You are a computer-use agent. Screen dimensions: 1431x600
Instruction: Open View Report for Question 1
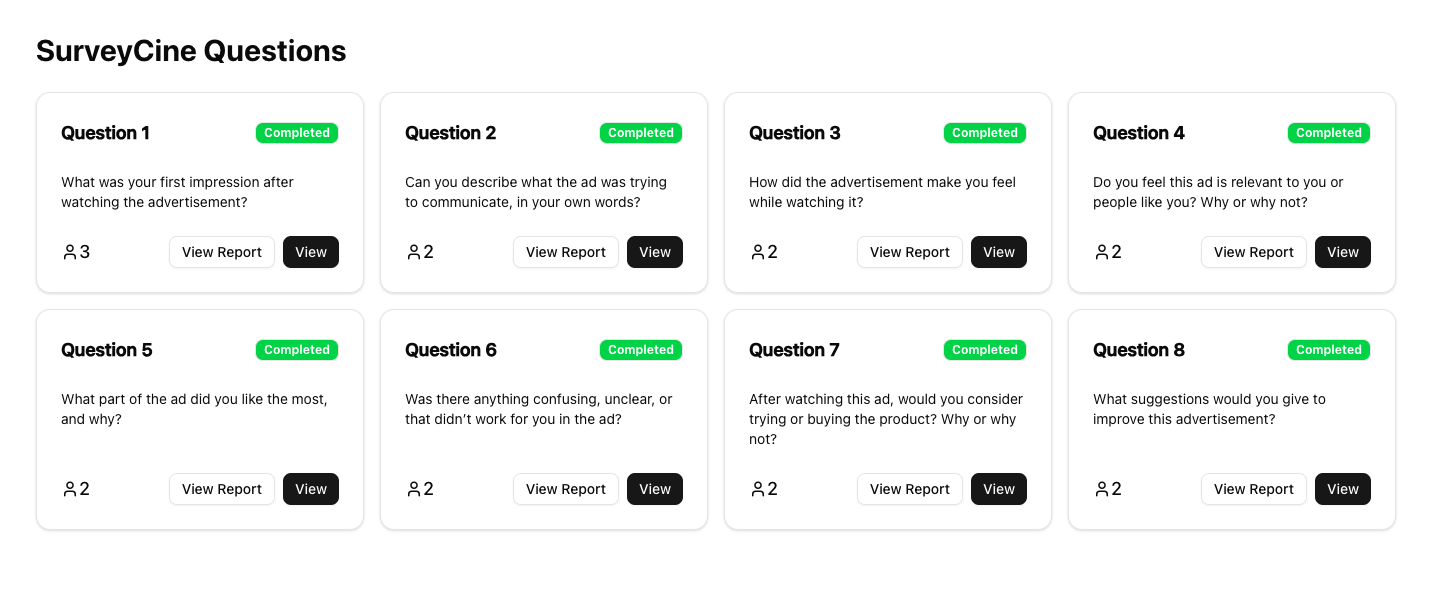click(222, 252)
